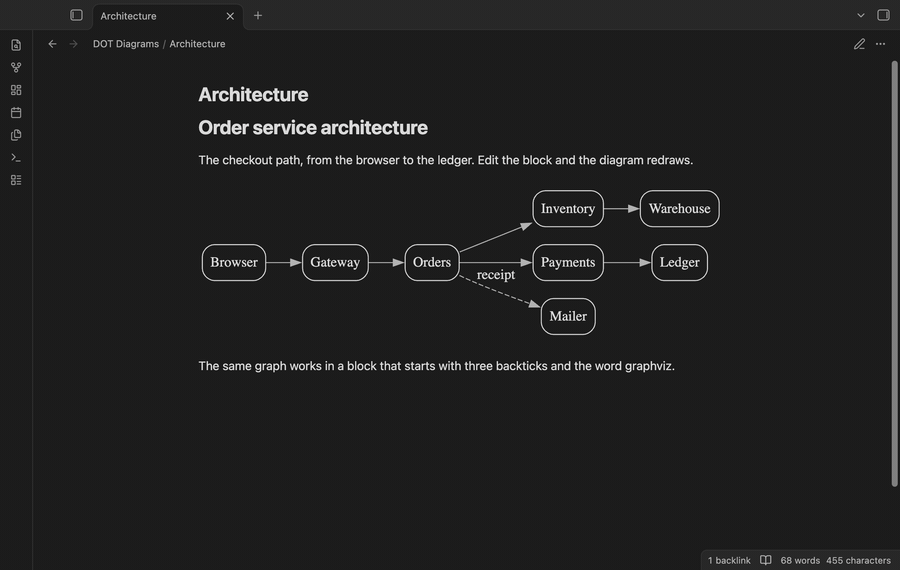Switch to editing mode pencil icon
This screenshot has height=570, width=900.
coord(859,44)
